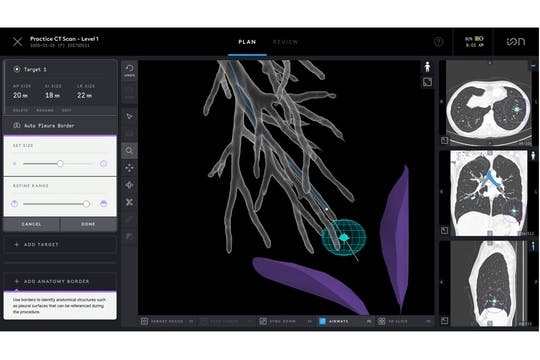Expand the Add Target section
This screenshot has width=540, height=360.
click(x=60, y=245)
